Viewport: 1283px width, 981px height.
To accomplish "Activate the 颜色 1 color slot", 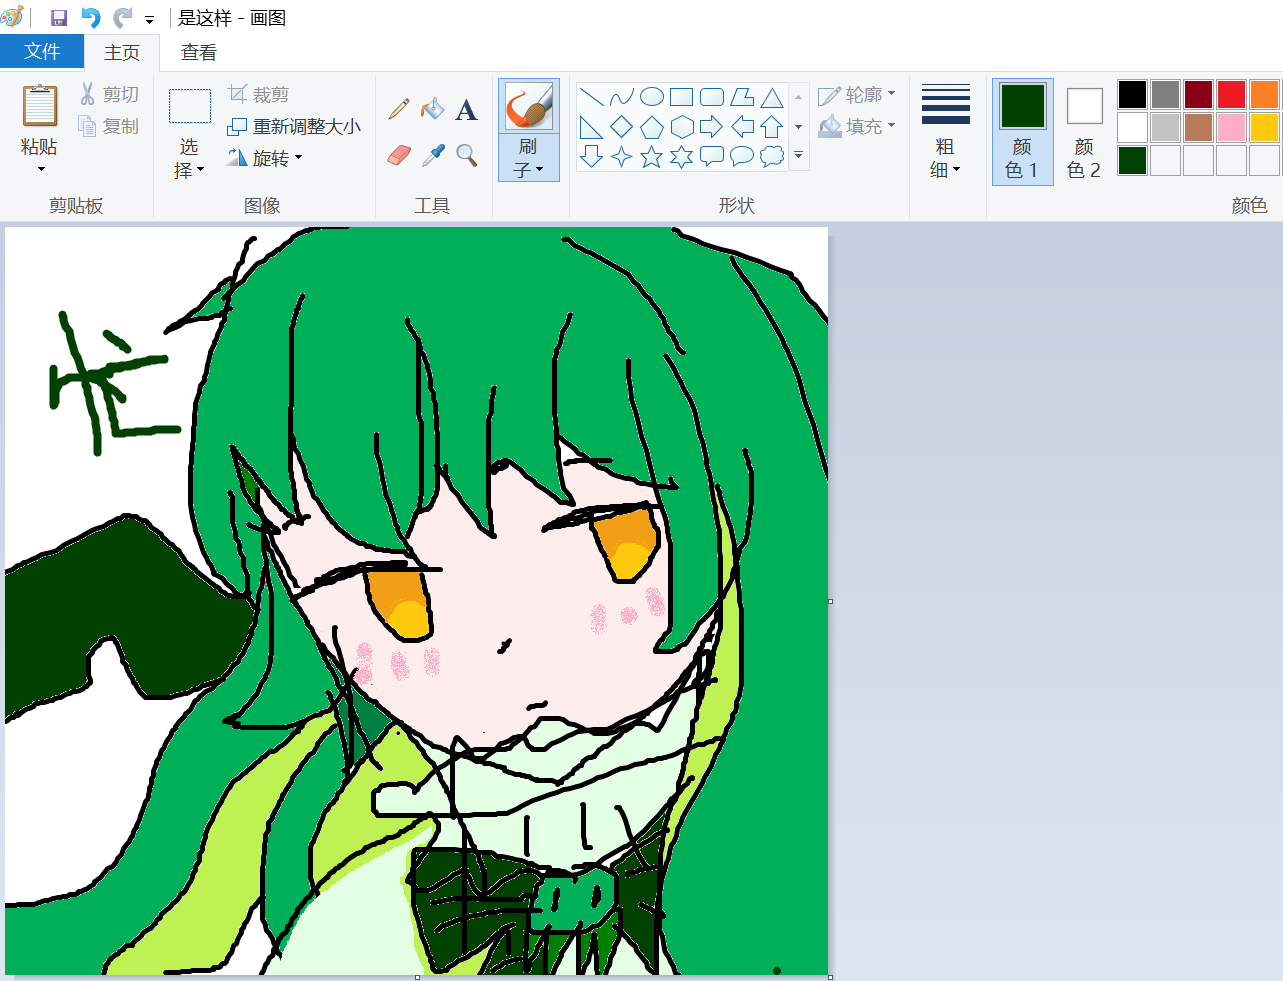I will pyautogui.click(x=1022, y=131).
